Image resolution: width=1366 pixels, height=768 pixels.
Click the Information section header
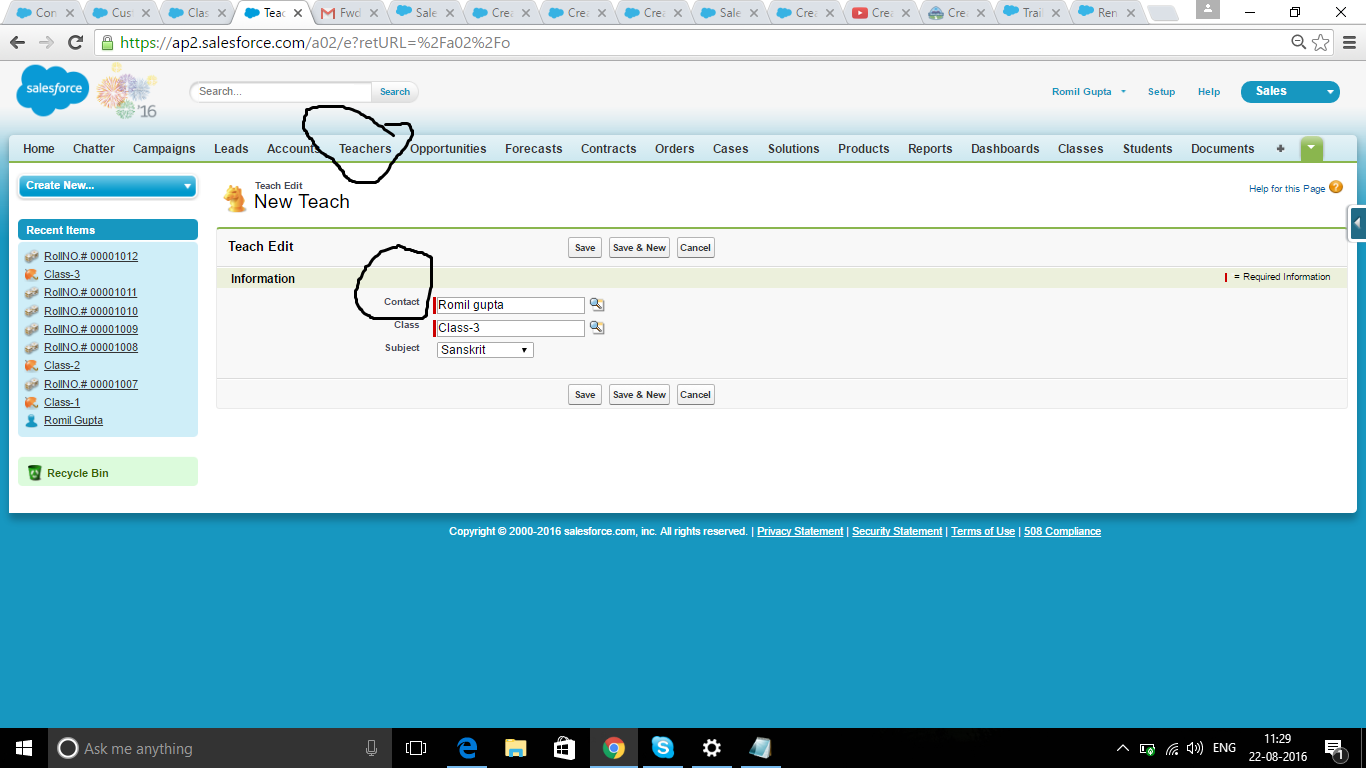[263, 279]
